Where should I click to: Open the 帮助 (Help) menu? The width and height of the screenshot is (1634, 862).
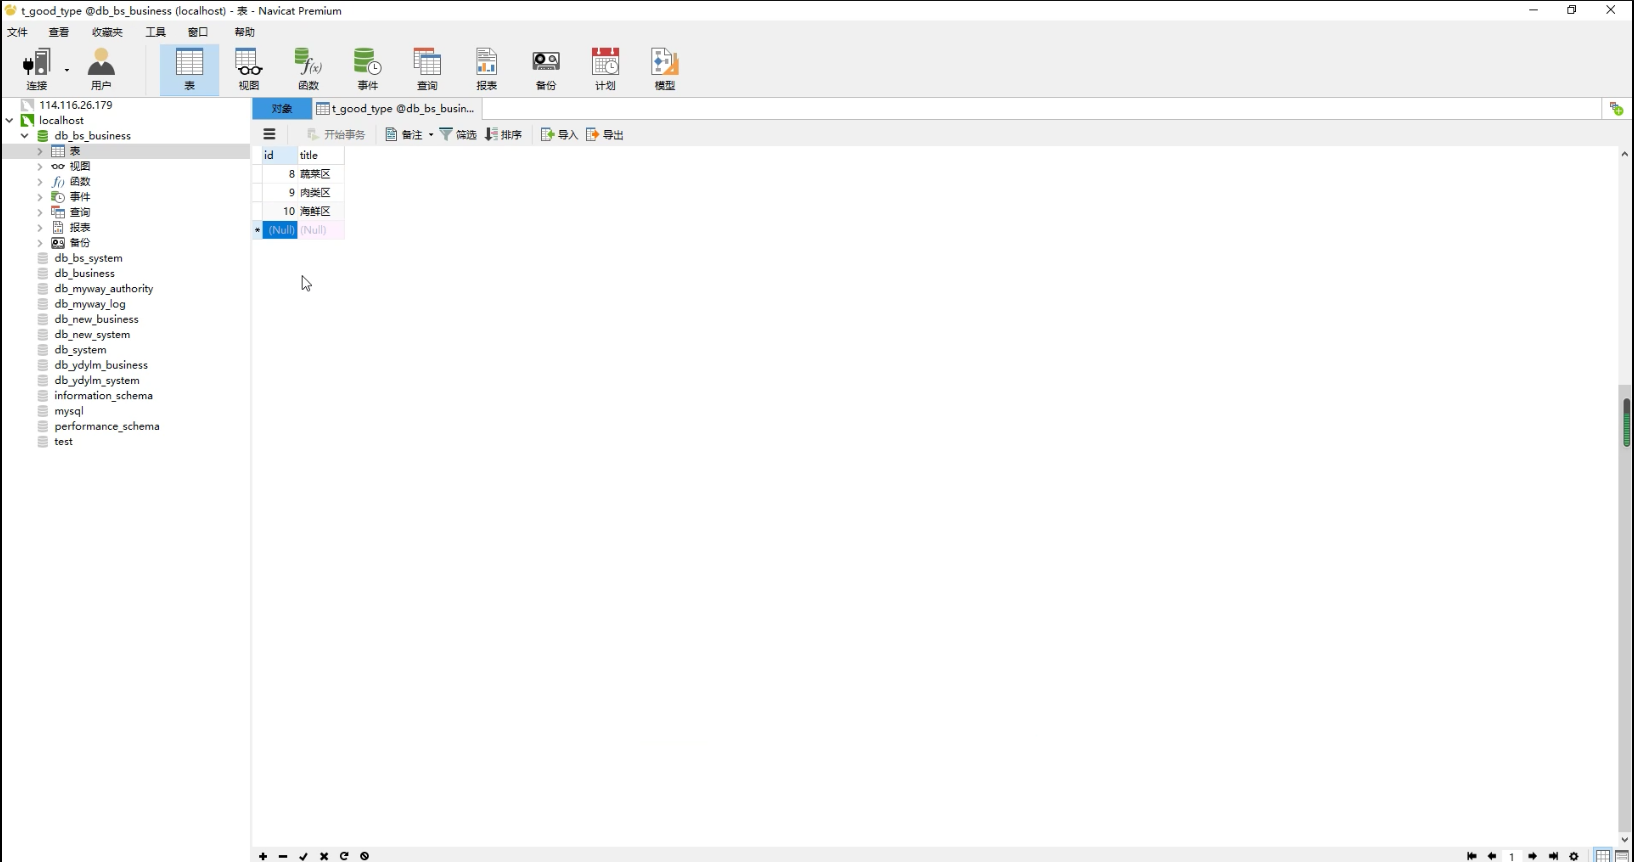point(245,32)
